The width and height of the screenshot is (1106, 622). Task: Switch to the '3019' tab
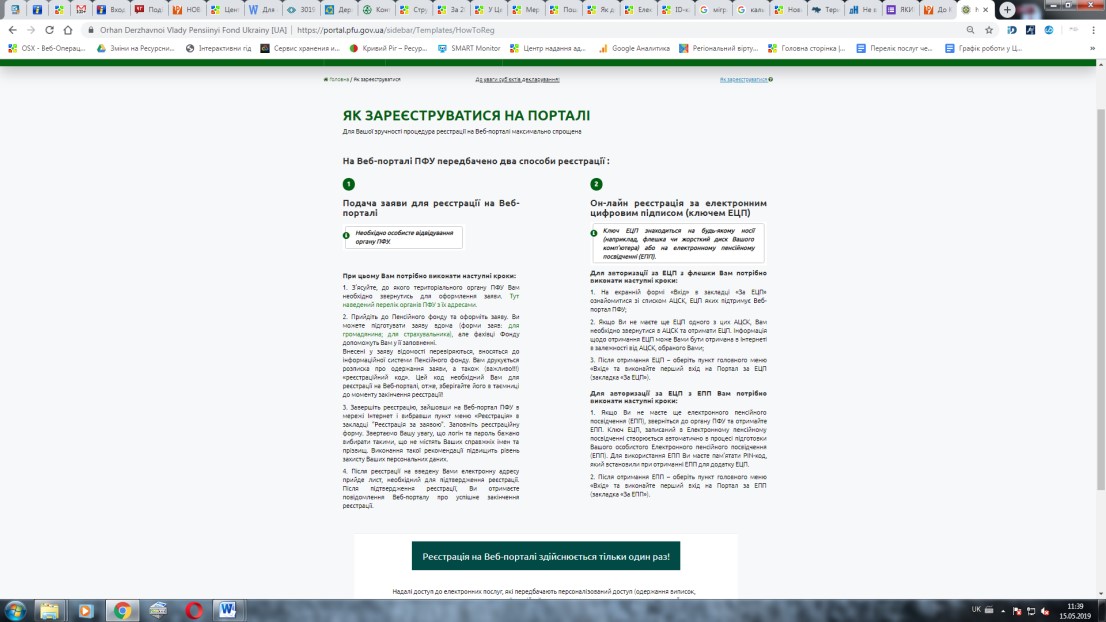tap(301, 10)
